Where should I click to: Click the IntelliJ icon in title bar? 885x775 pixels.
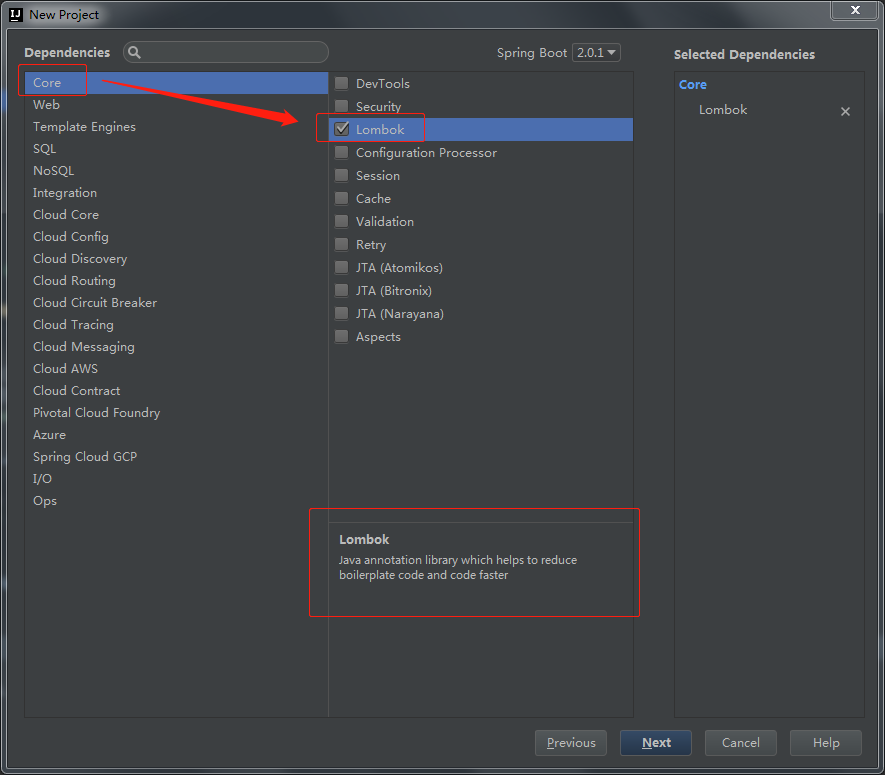pos(16,15)
